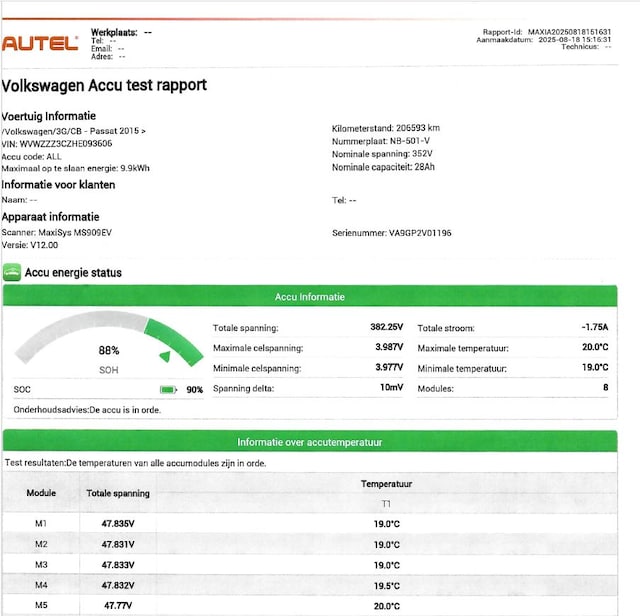Click the 'Maximale celspanning' value 3.987V
The width and height of the screenshot is (640, 616).
point(389,347)
